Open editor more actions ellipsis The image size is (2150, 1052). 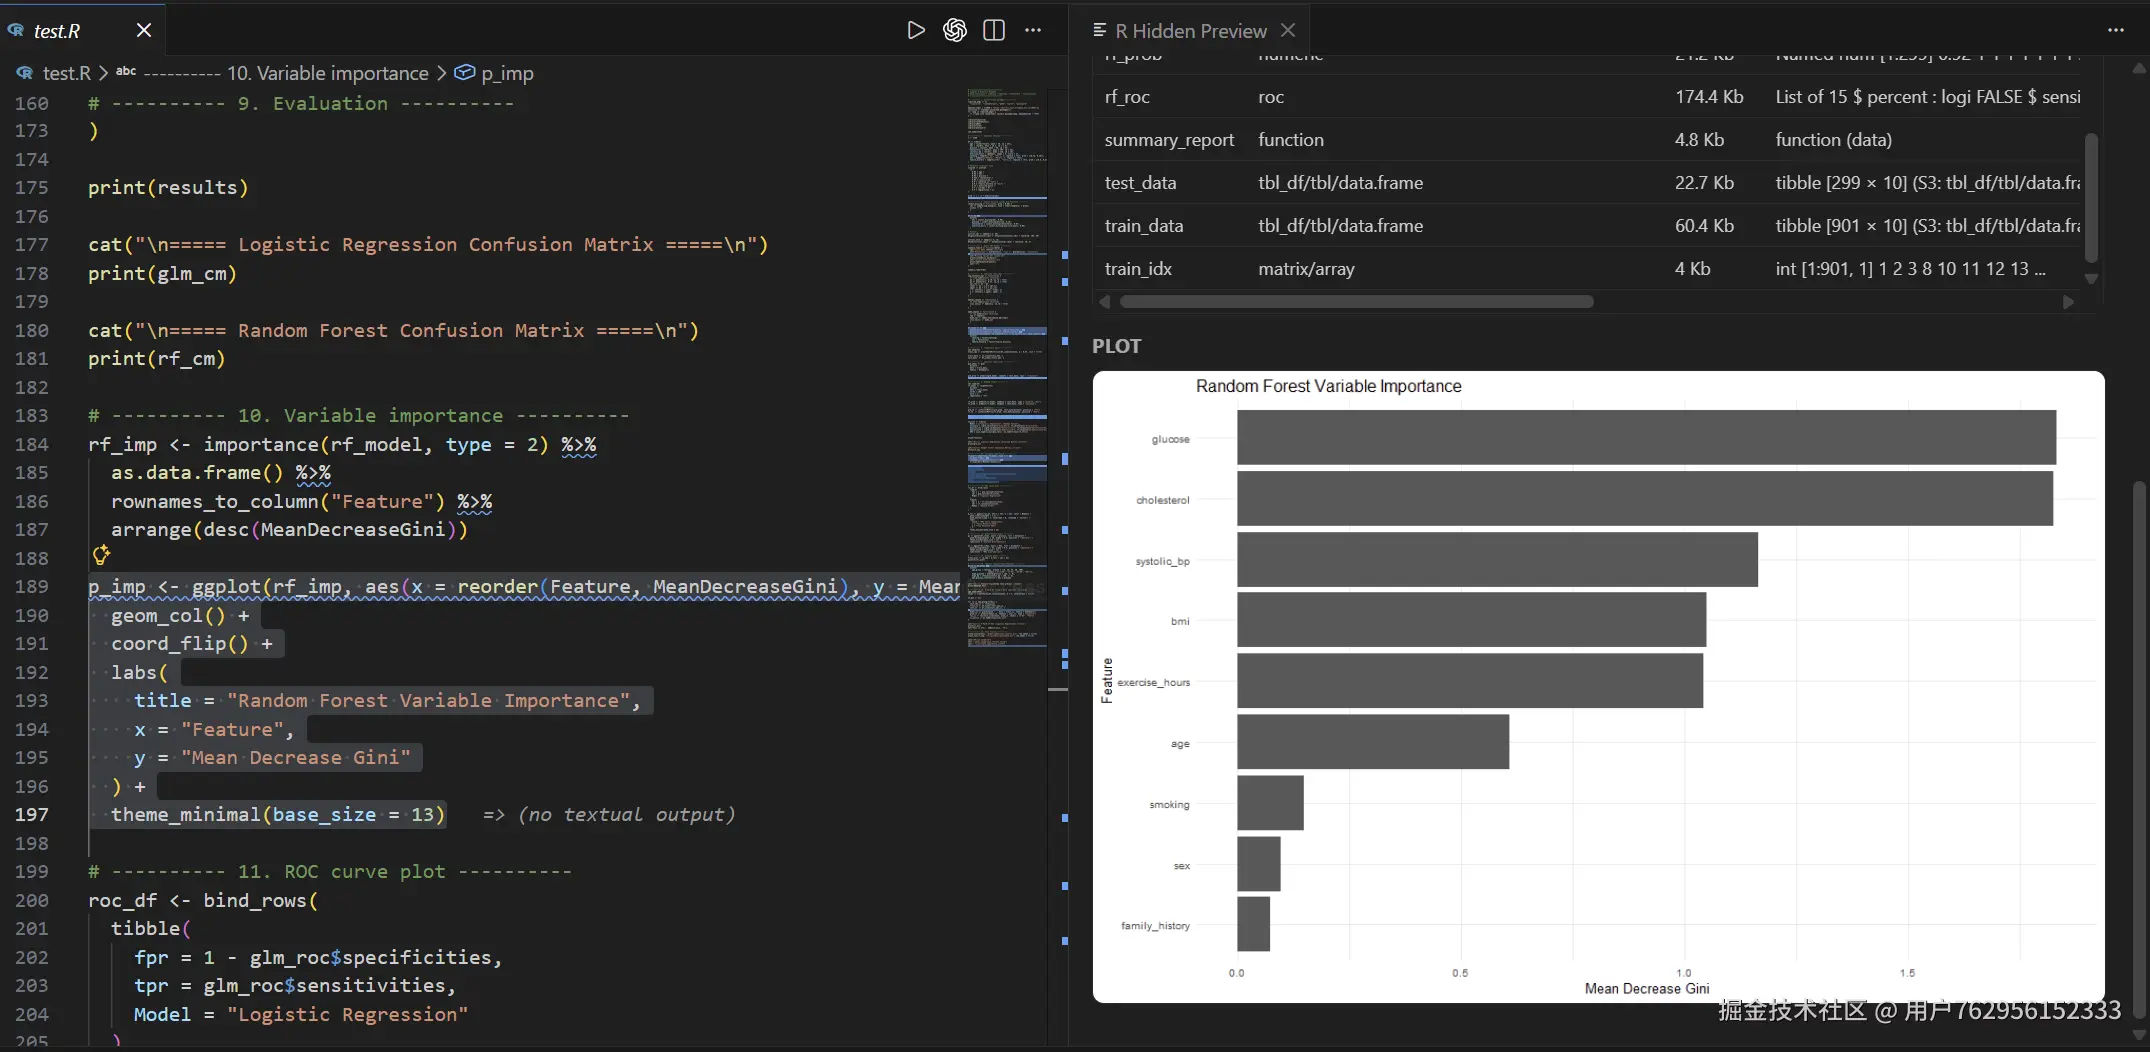(1033, 30)
